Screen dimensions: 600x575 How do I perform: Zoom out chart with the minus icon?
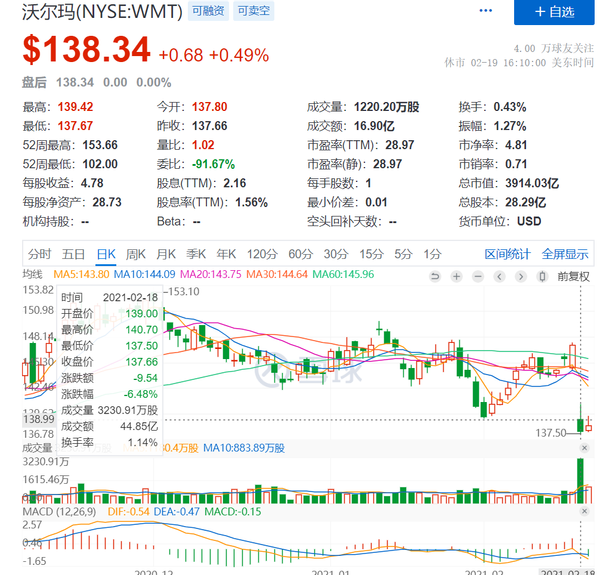click(x=478, y=276)
